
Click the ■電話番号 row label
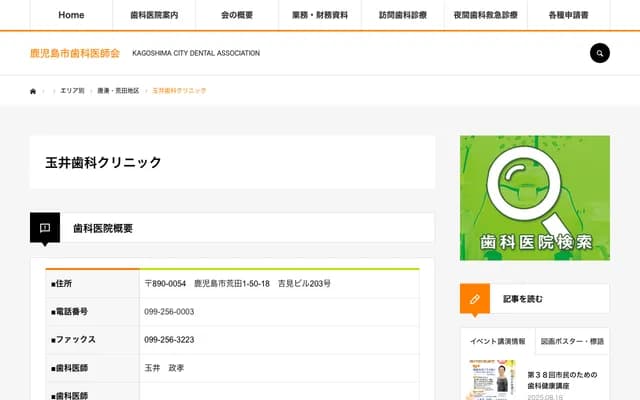pyautogui.click(x=69, y=312)
